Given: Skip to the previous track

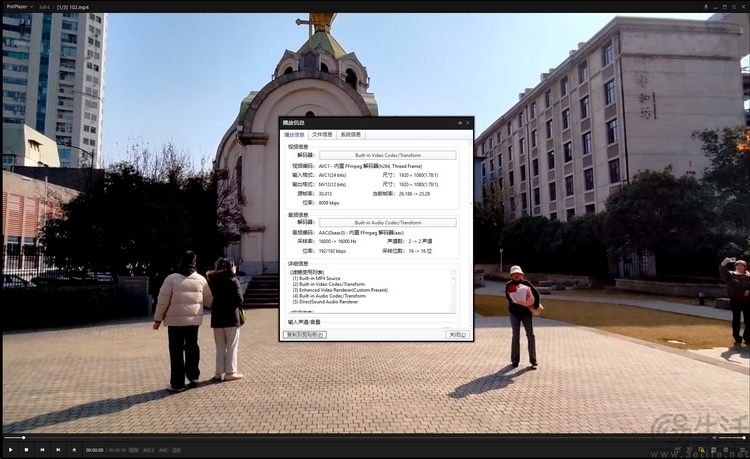Looking at the screenshot, I should tap(42, 450).
